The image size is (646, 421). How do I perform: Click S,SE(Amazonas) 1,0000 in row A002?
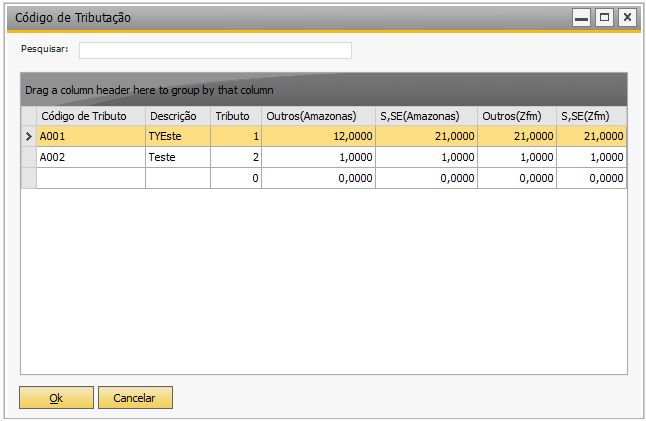[426, 157]
